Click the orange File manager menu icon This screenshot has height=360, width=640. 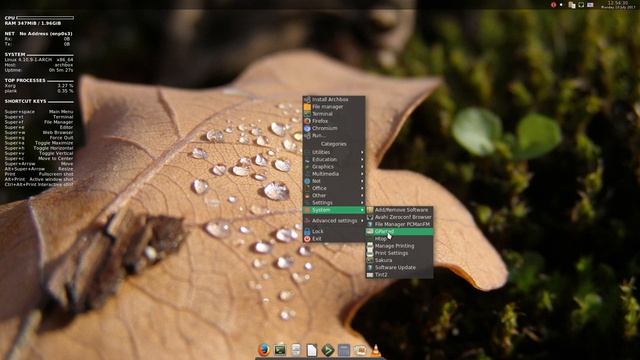pyautogui.click(x=307, y=107)
